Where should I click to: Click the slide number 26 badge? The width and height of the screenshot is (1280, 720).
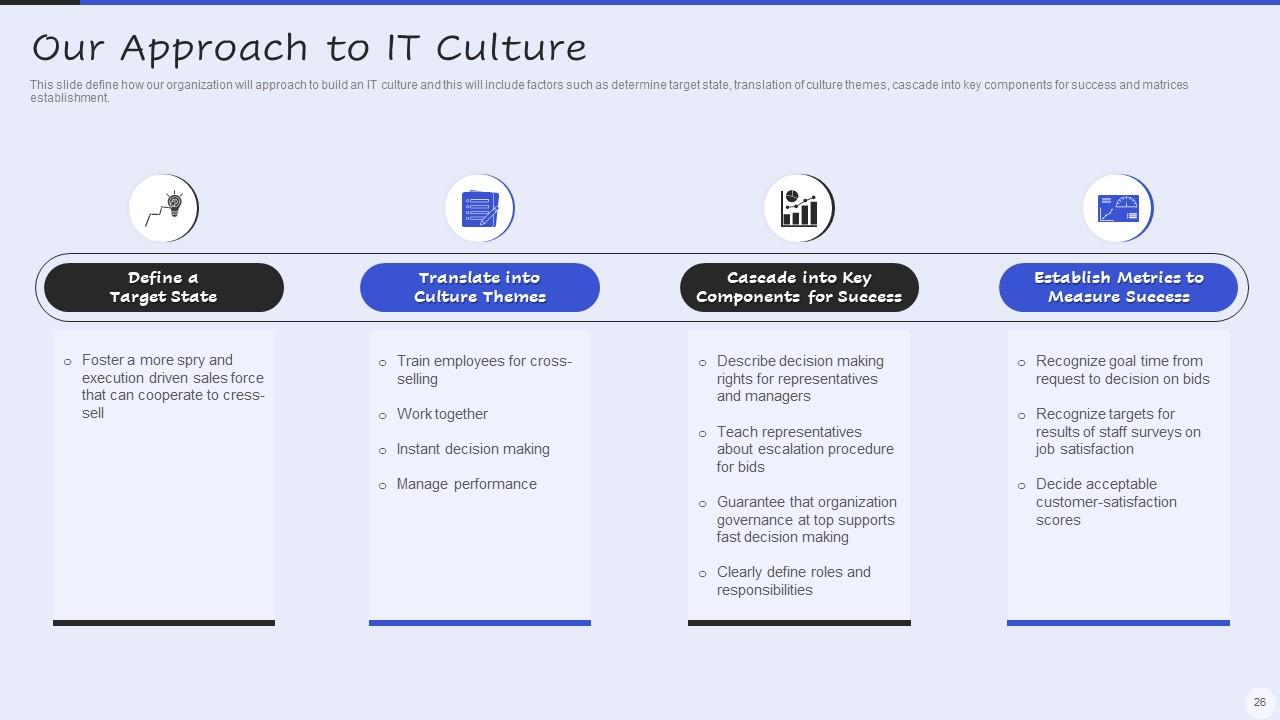tap(1260, 702)
